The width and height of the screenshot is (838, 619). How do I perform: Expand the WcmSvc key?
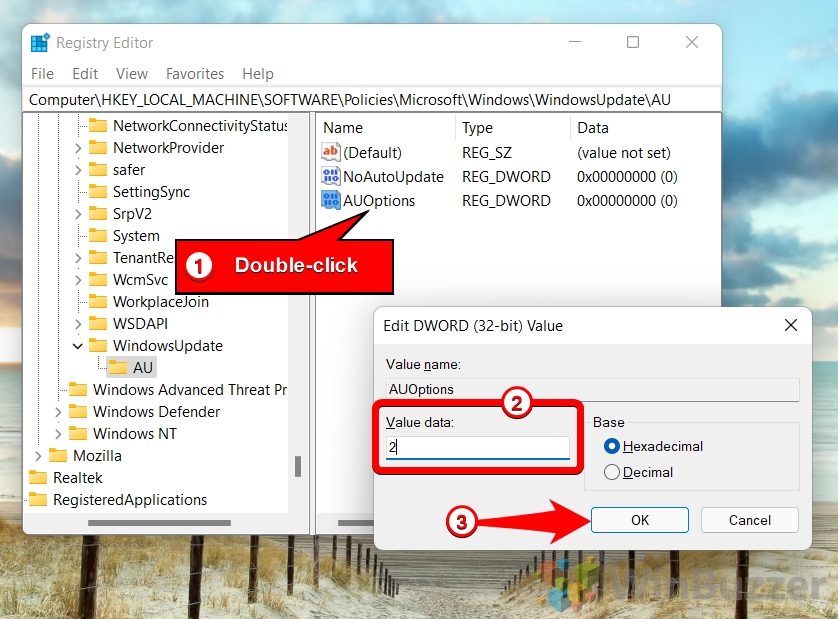tap(78, 280)
